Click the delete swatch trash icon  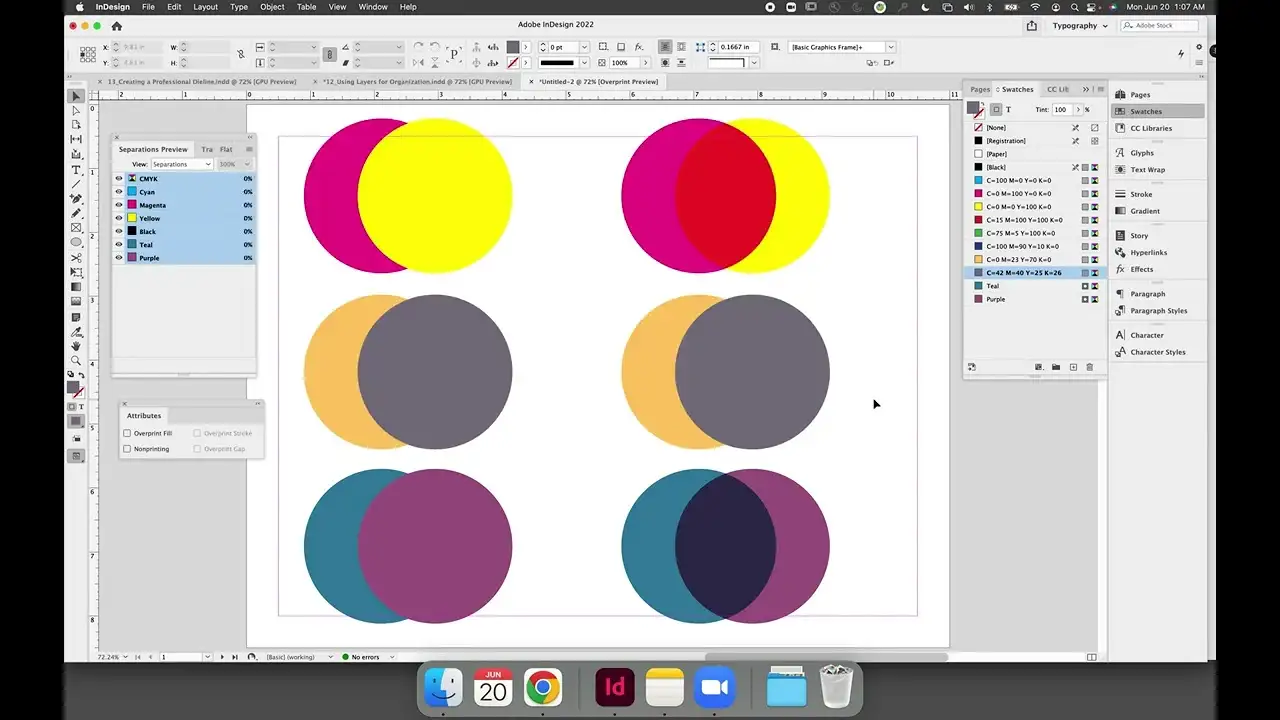pos(1090,367)
